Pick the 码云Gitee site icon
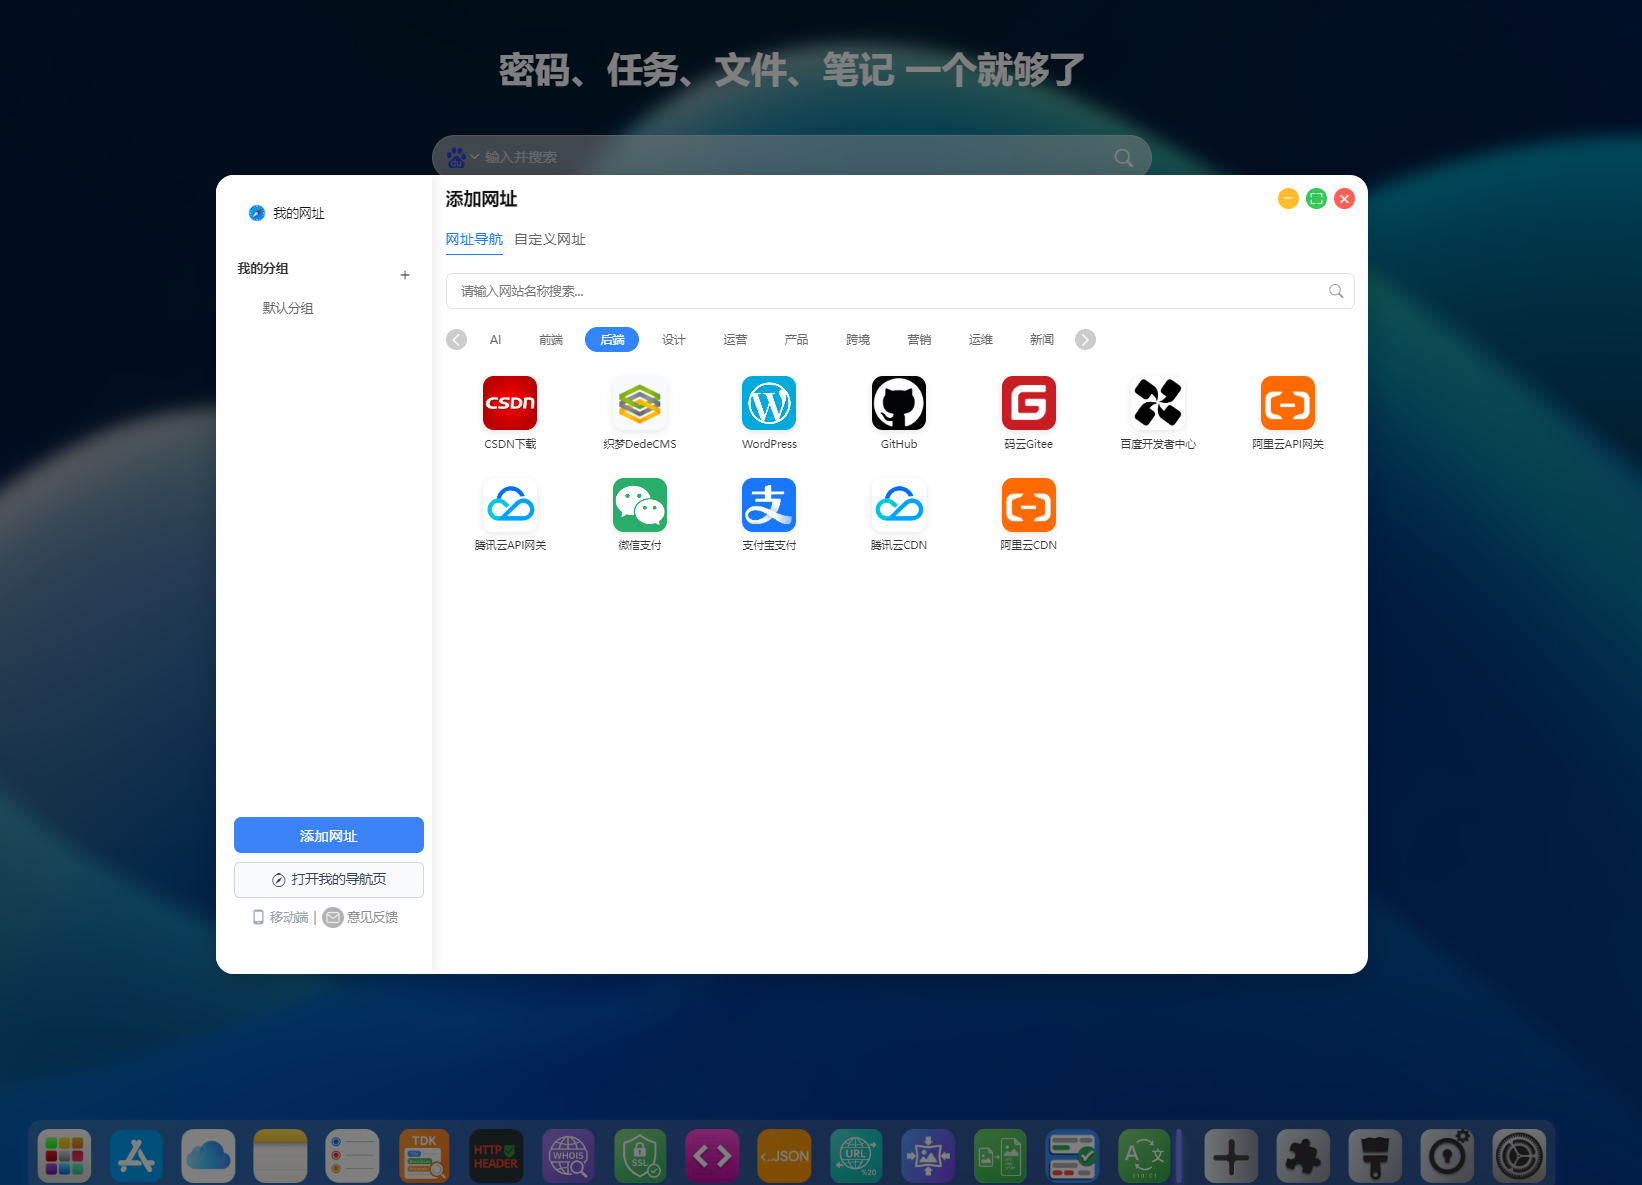The image size is (1642, 1185). point(1029,403)
